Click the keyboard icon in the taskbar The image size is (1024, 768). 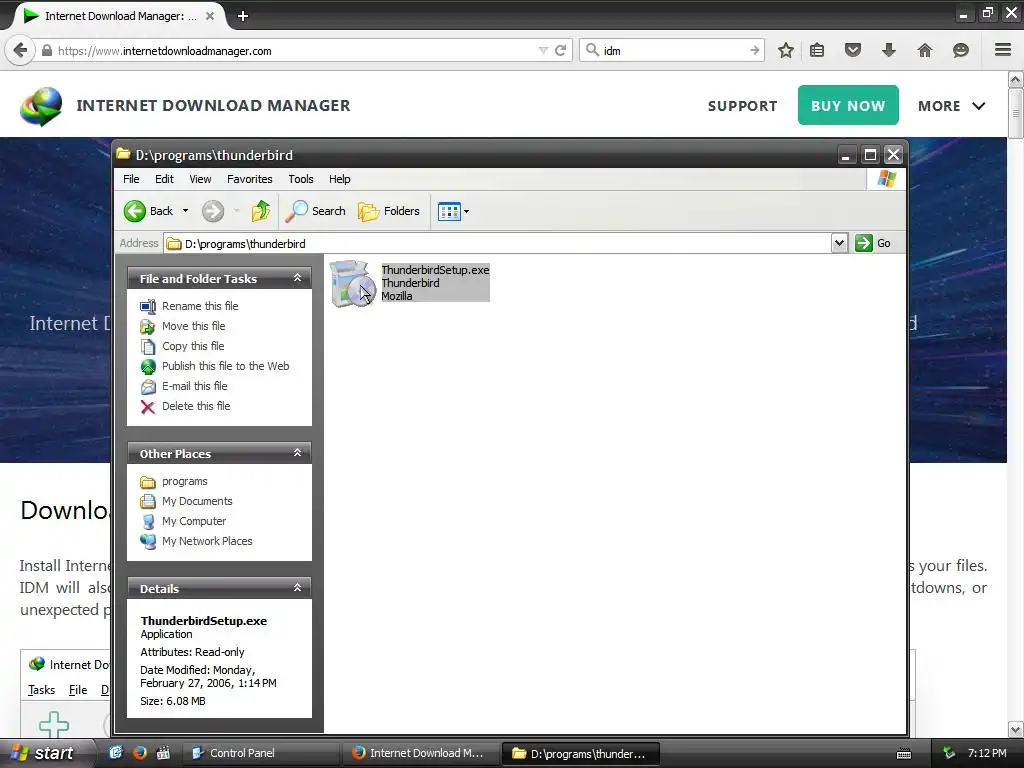(x=904, y=754)
